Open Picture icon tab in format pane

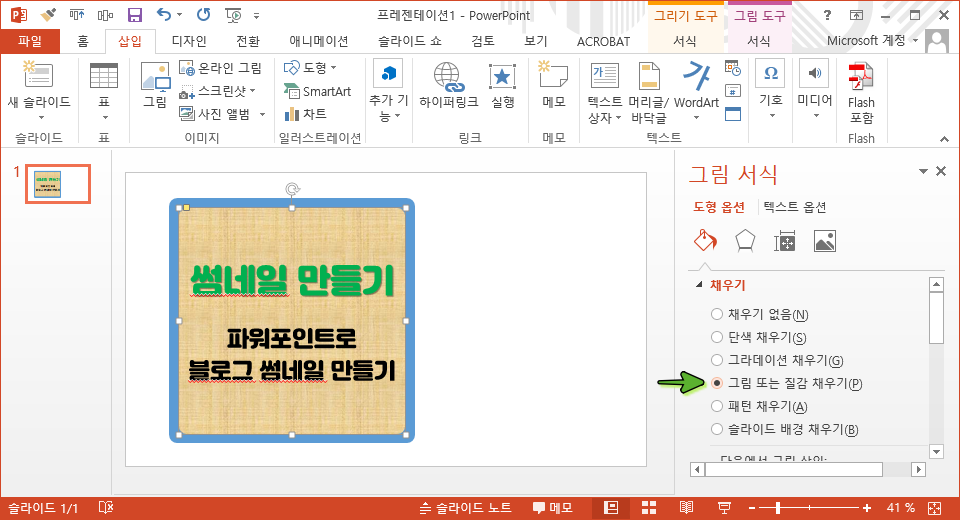tap(825, 241)
